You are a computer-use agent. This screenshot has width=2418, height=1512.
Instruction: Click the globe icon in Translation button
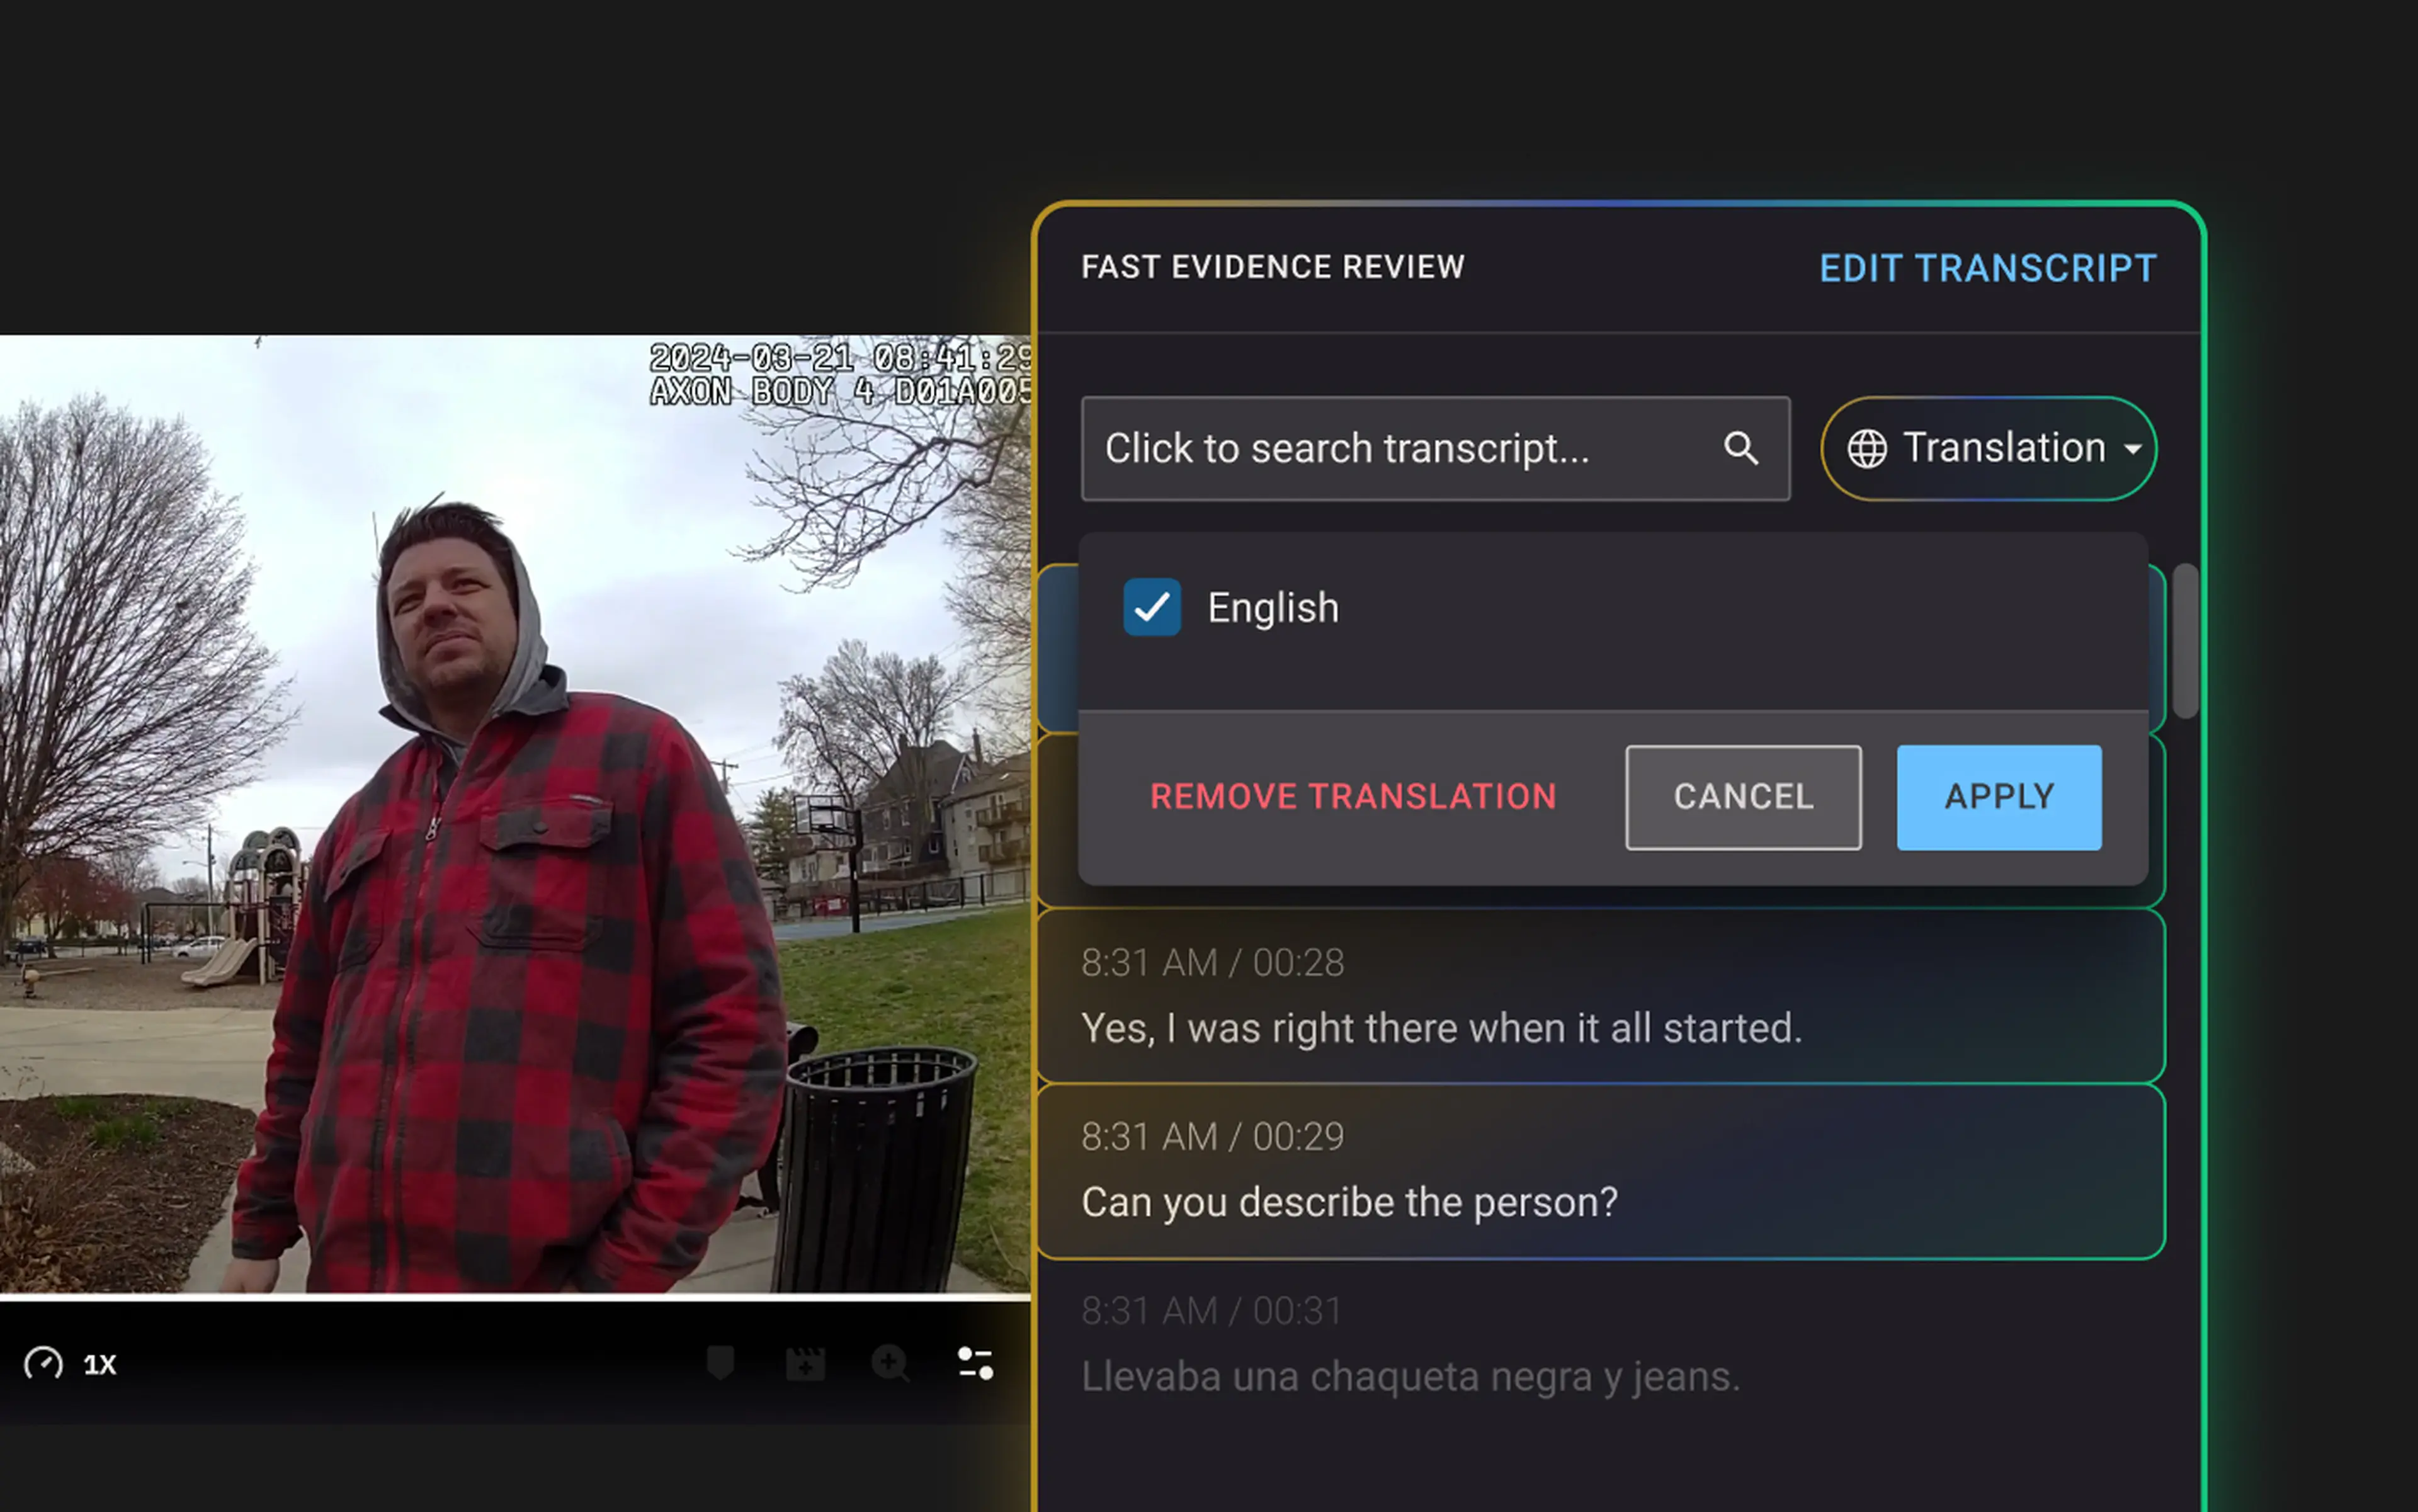click(x=1866, y=448)
